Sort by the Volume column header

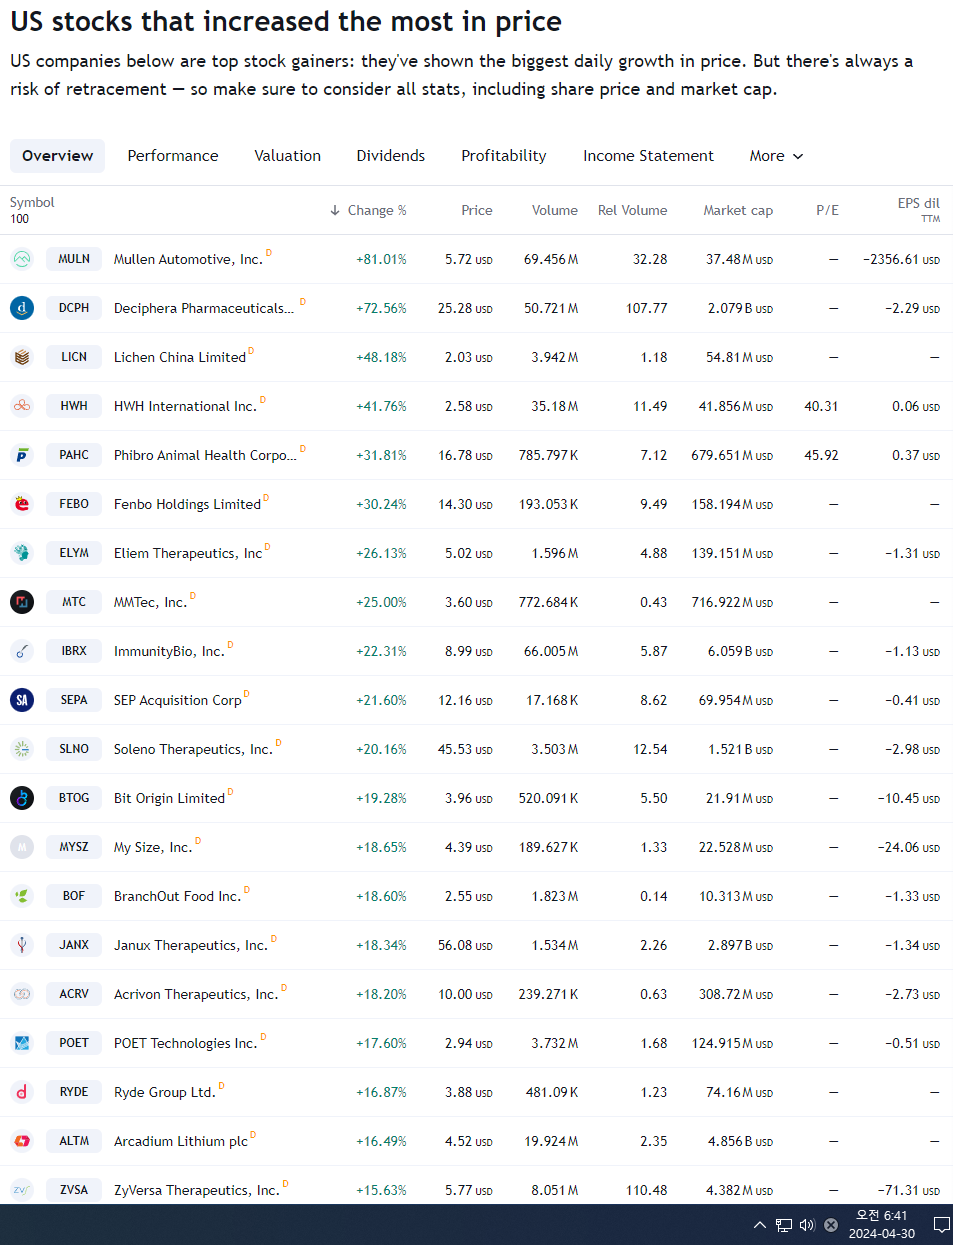click(x=555, y=210)
